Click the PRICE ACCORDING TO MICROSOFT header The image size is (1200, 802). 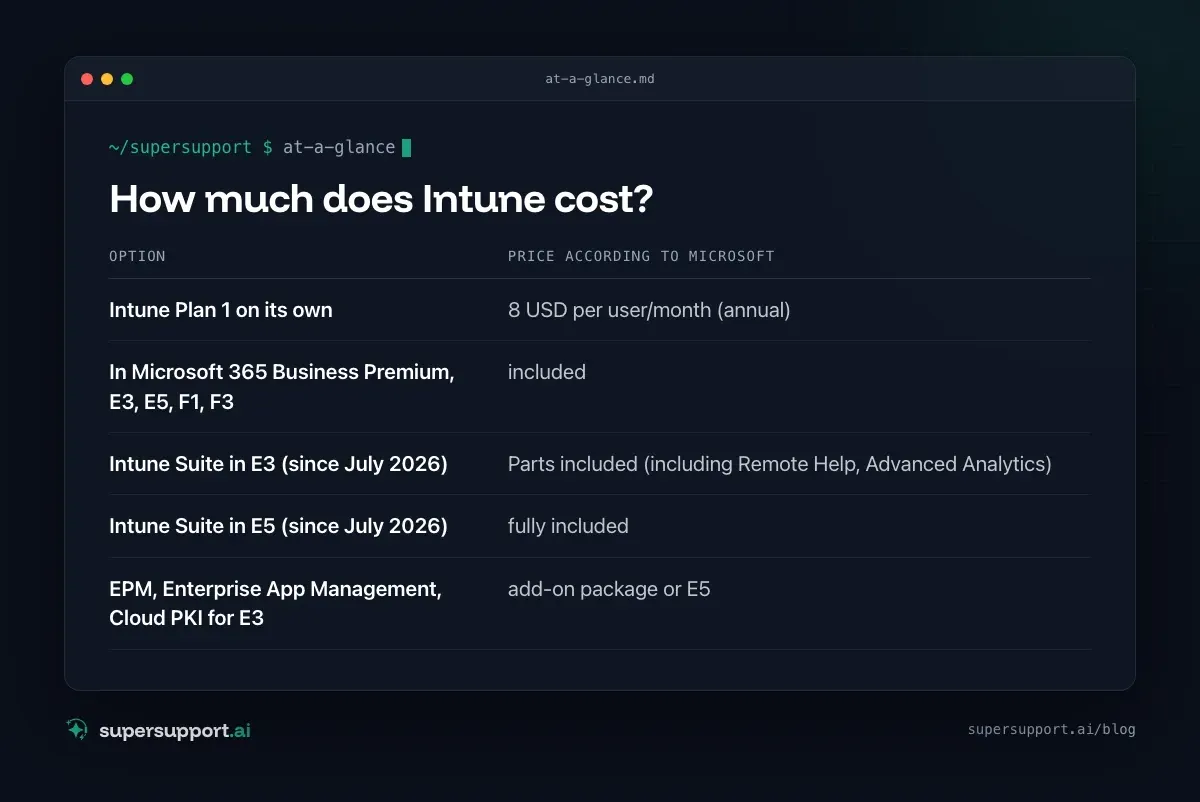point(641,256)
